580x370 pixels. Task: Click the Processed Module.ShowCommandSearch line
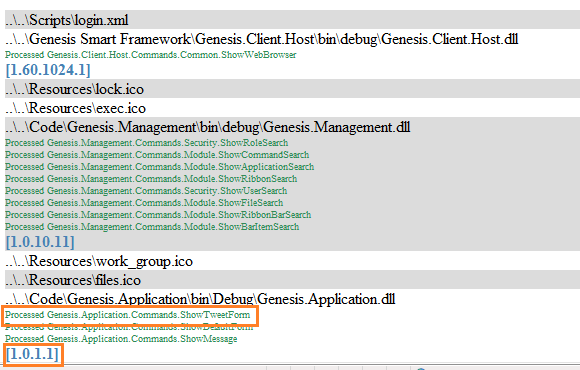(x=157, y=155)
